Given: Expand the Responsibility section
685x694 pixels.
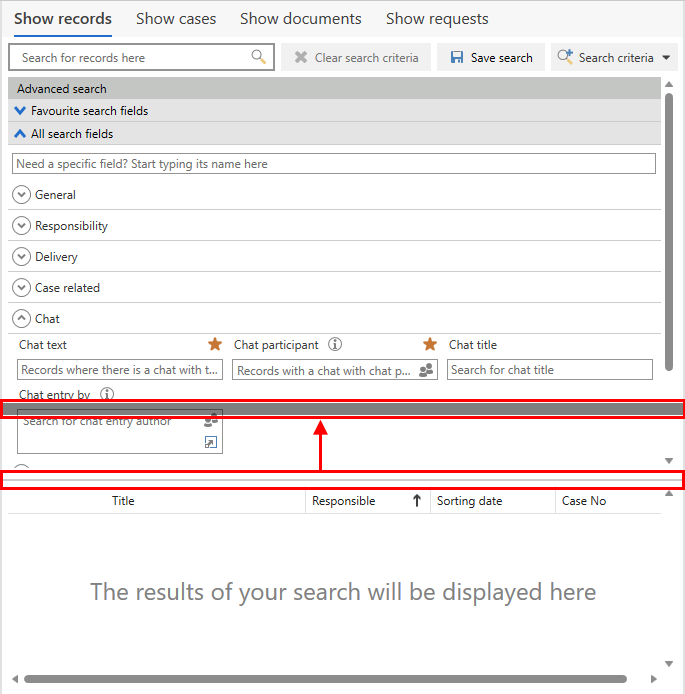Looking at the screenshot, I should pyautogui.click(x=21, y=226).
